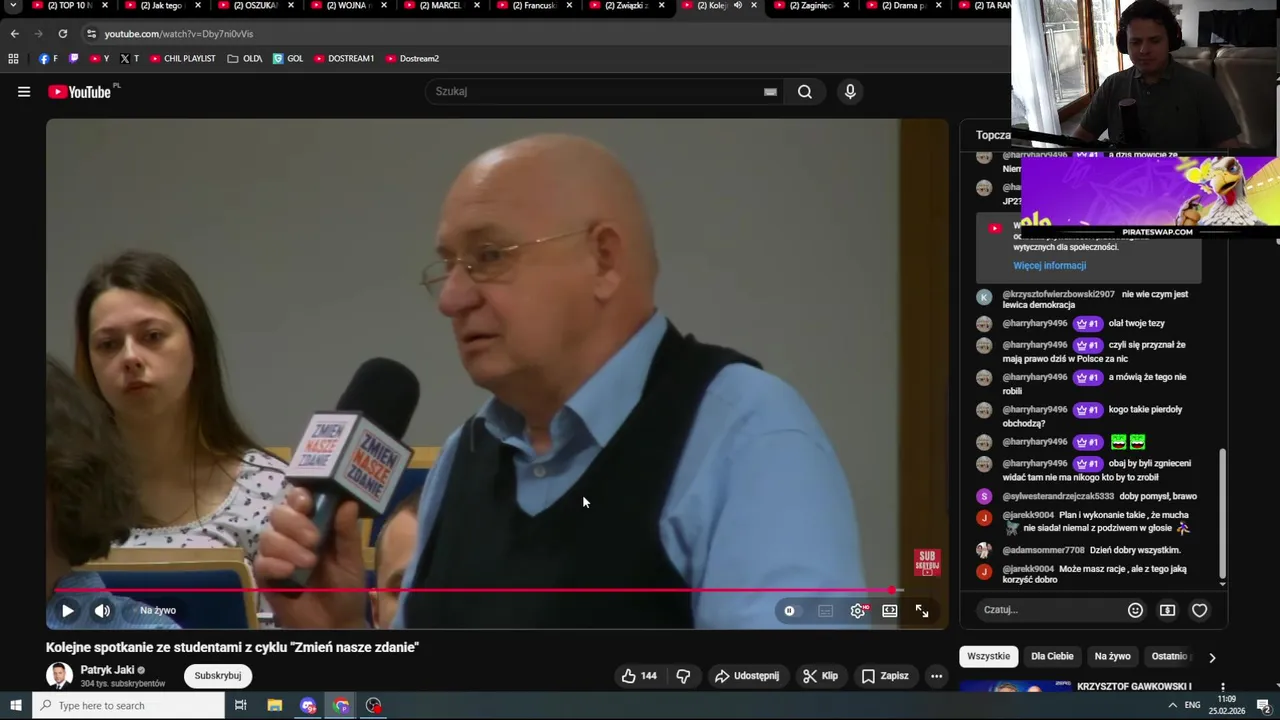Click the Na żywo live indicator
The width and height of the screenshot is (1280, 720).
[158, 610]
